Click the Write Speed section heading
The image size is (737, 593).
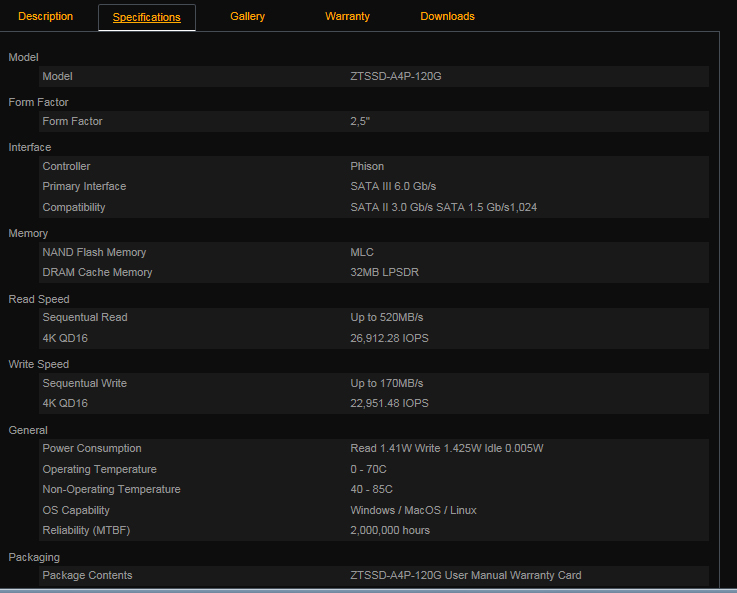point(39,365)
